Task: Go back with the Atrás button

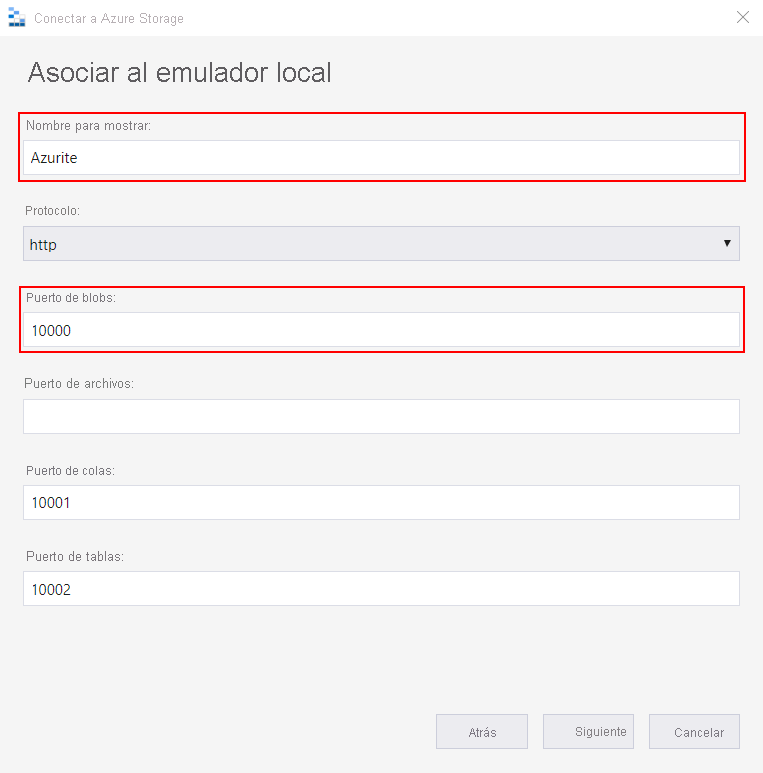Action: [482, 732]
